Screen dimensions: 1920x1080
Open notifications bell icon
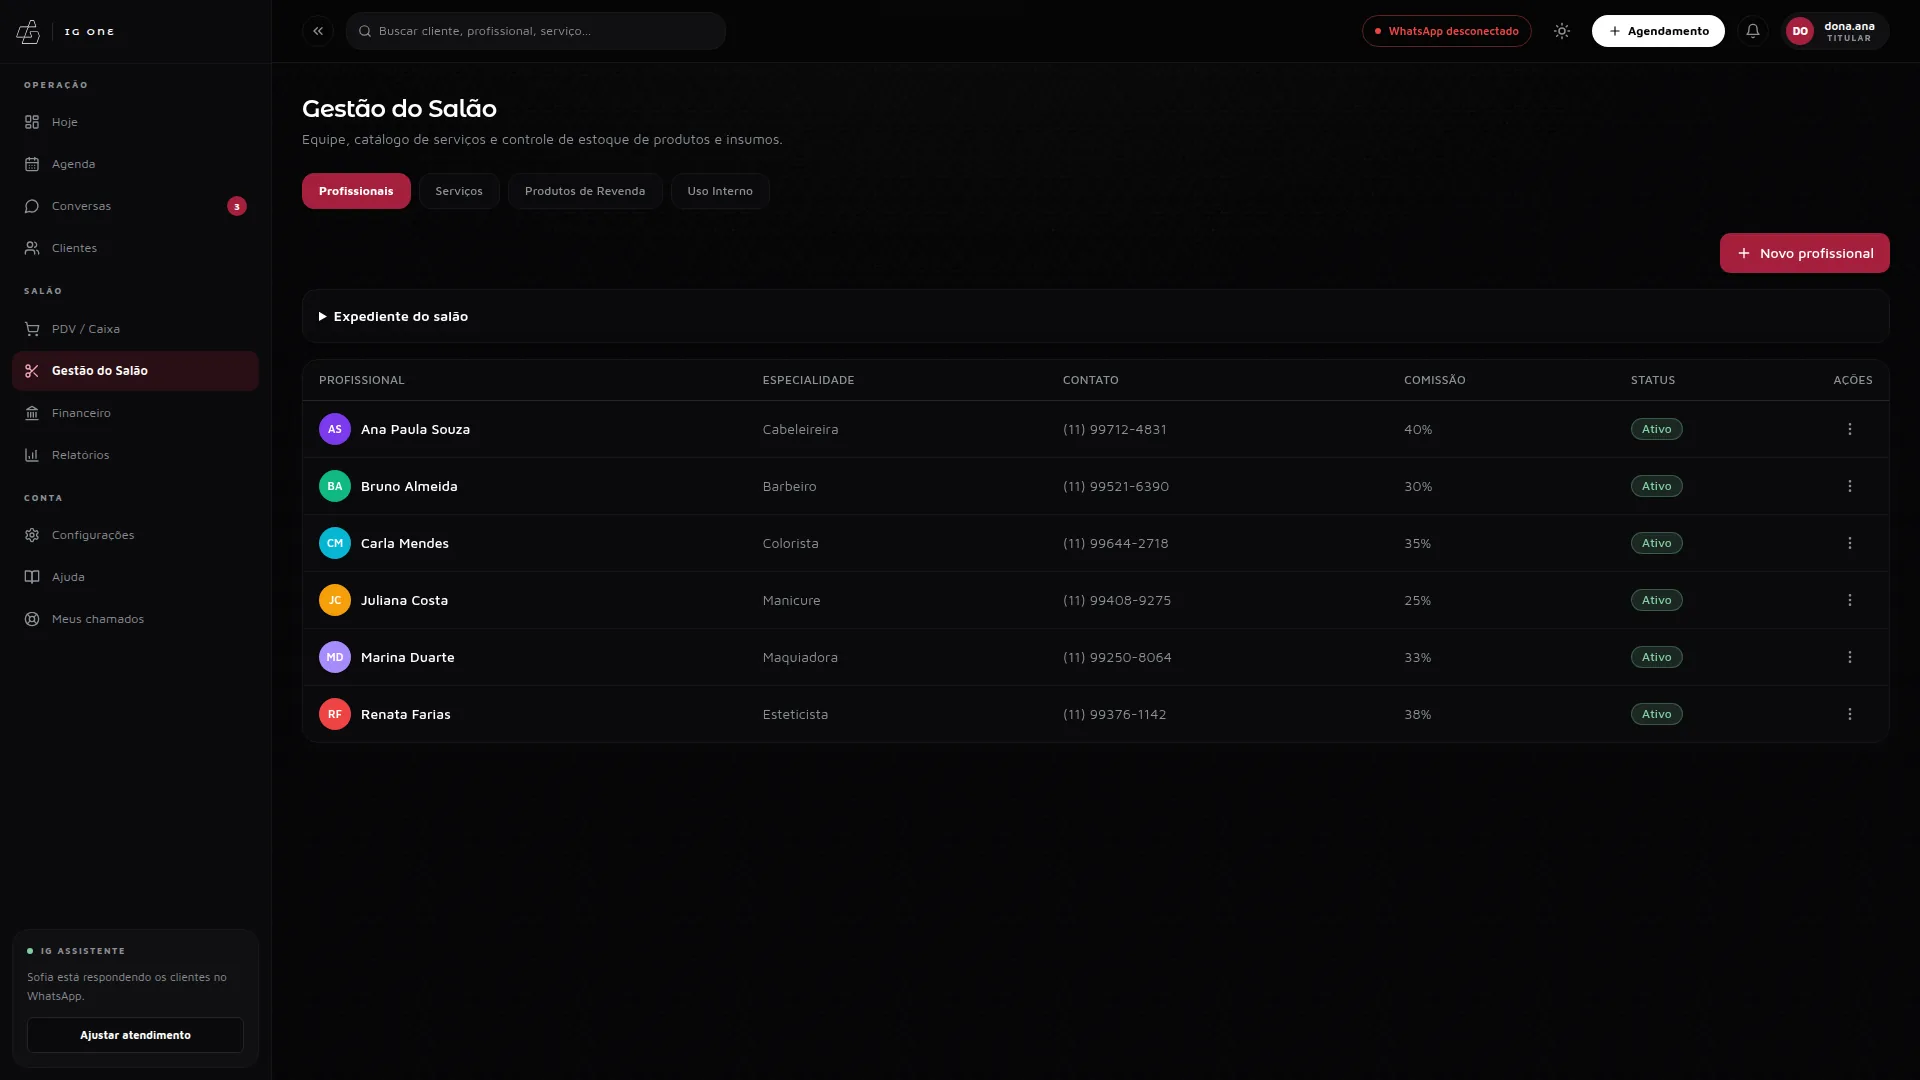(x=1753, y=31)
